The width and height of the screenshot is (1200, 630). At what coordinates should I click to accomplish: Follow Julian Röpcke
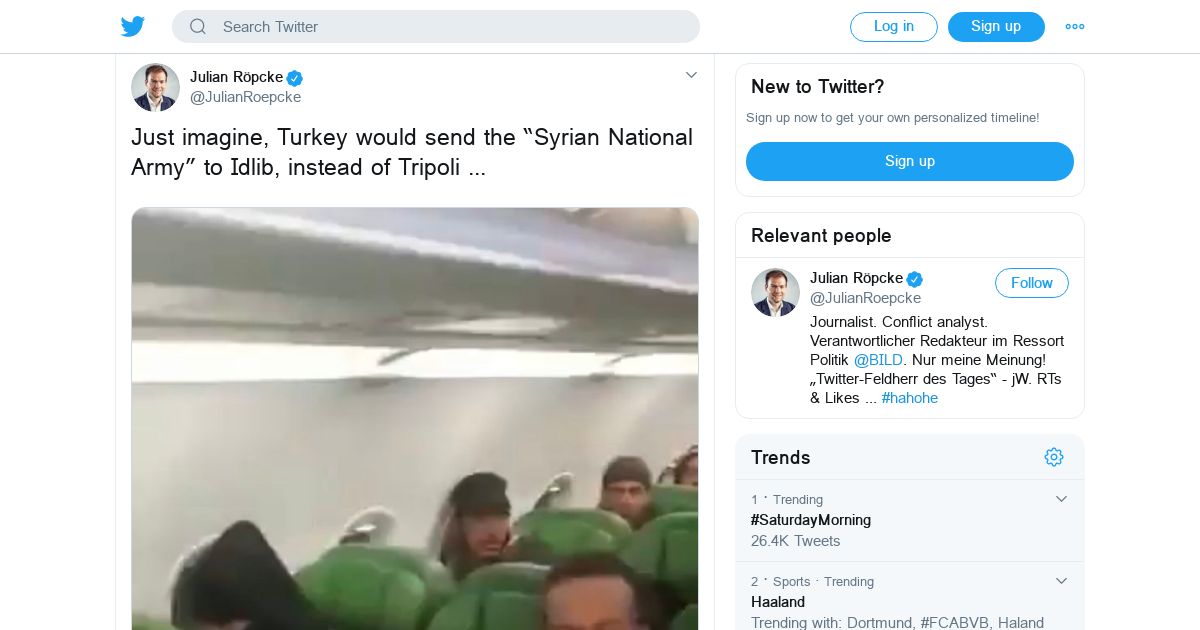[1032, 283]
